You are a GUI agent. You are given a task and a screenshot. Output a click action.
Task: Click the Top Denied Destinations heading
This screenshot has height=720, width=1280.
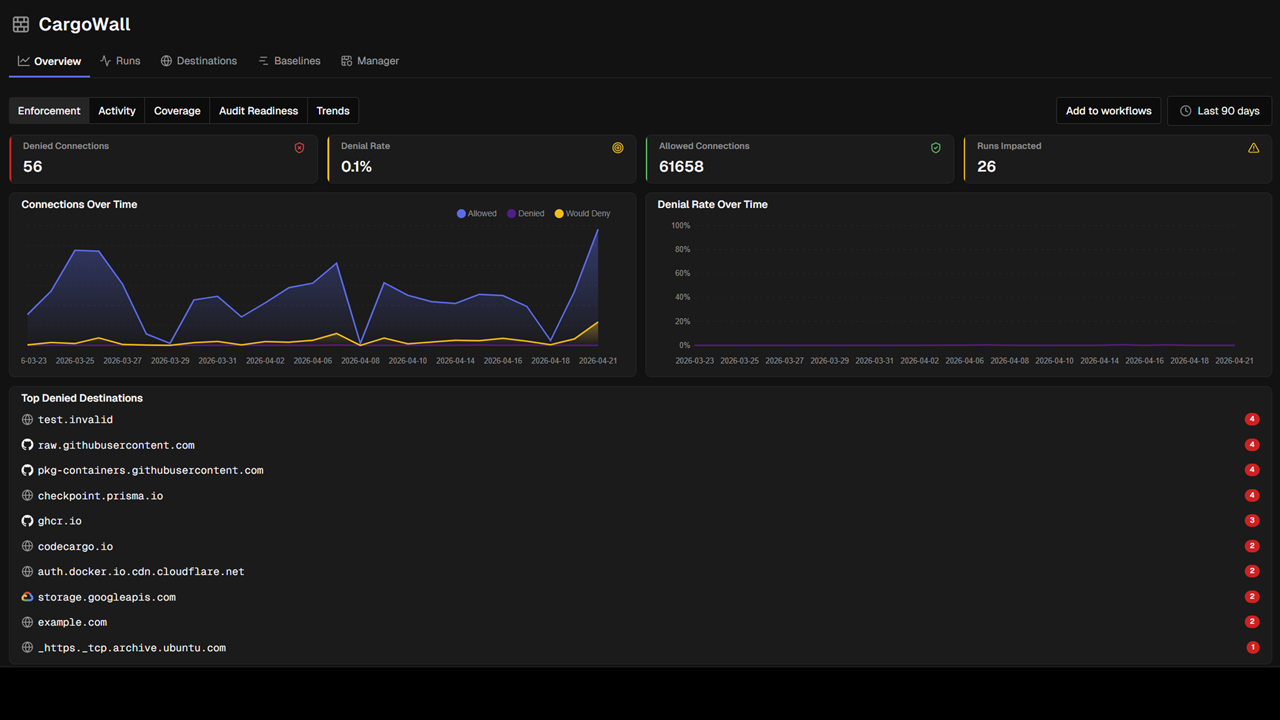pos(82,398)
